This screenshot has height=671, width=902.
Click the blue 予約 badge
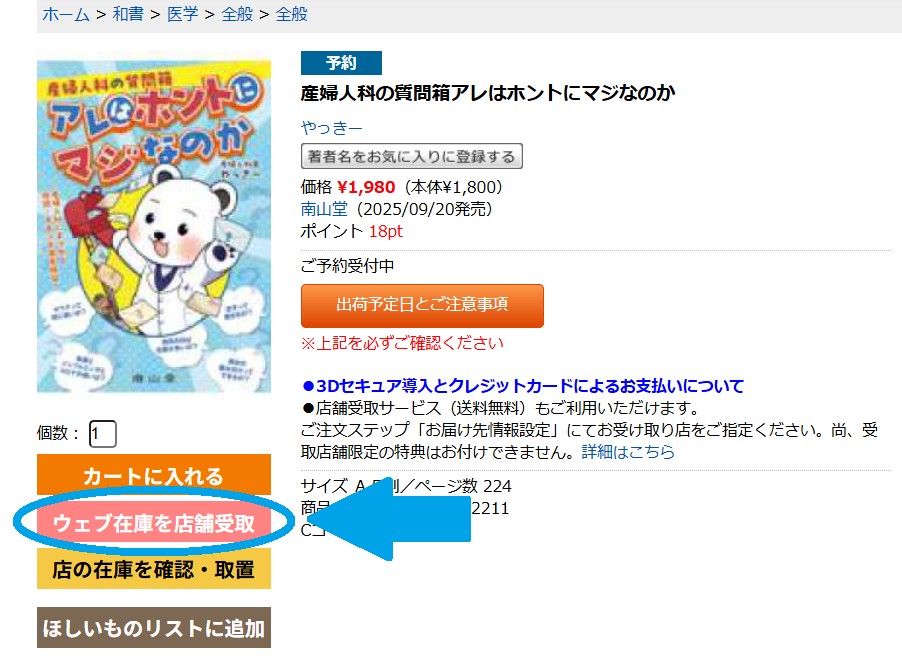341,63
